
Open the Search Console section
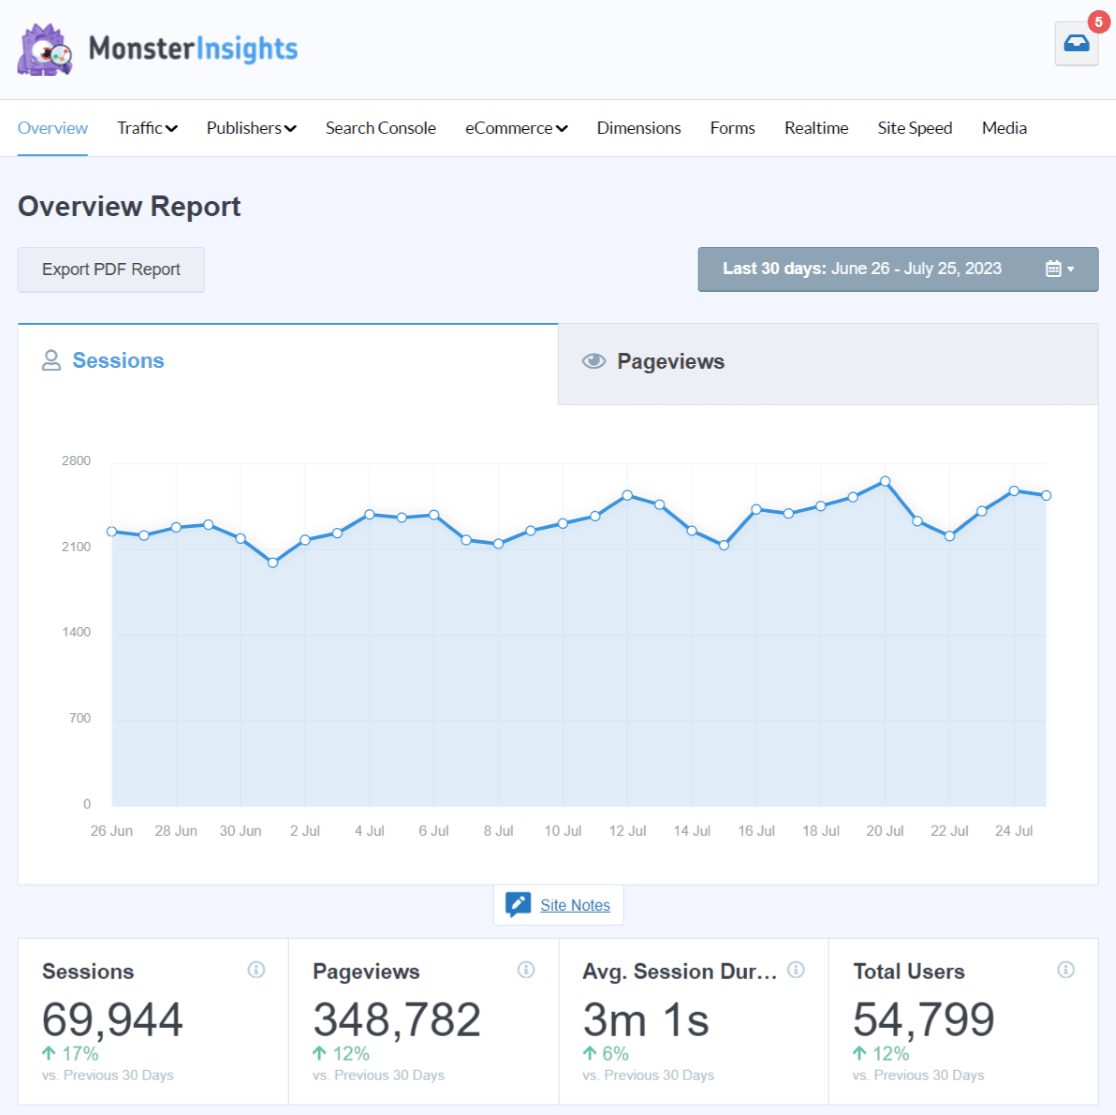(380, 128)
